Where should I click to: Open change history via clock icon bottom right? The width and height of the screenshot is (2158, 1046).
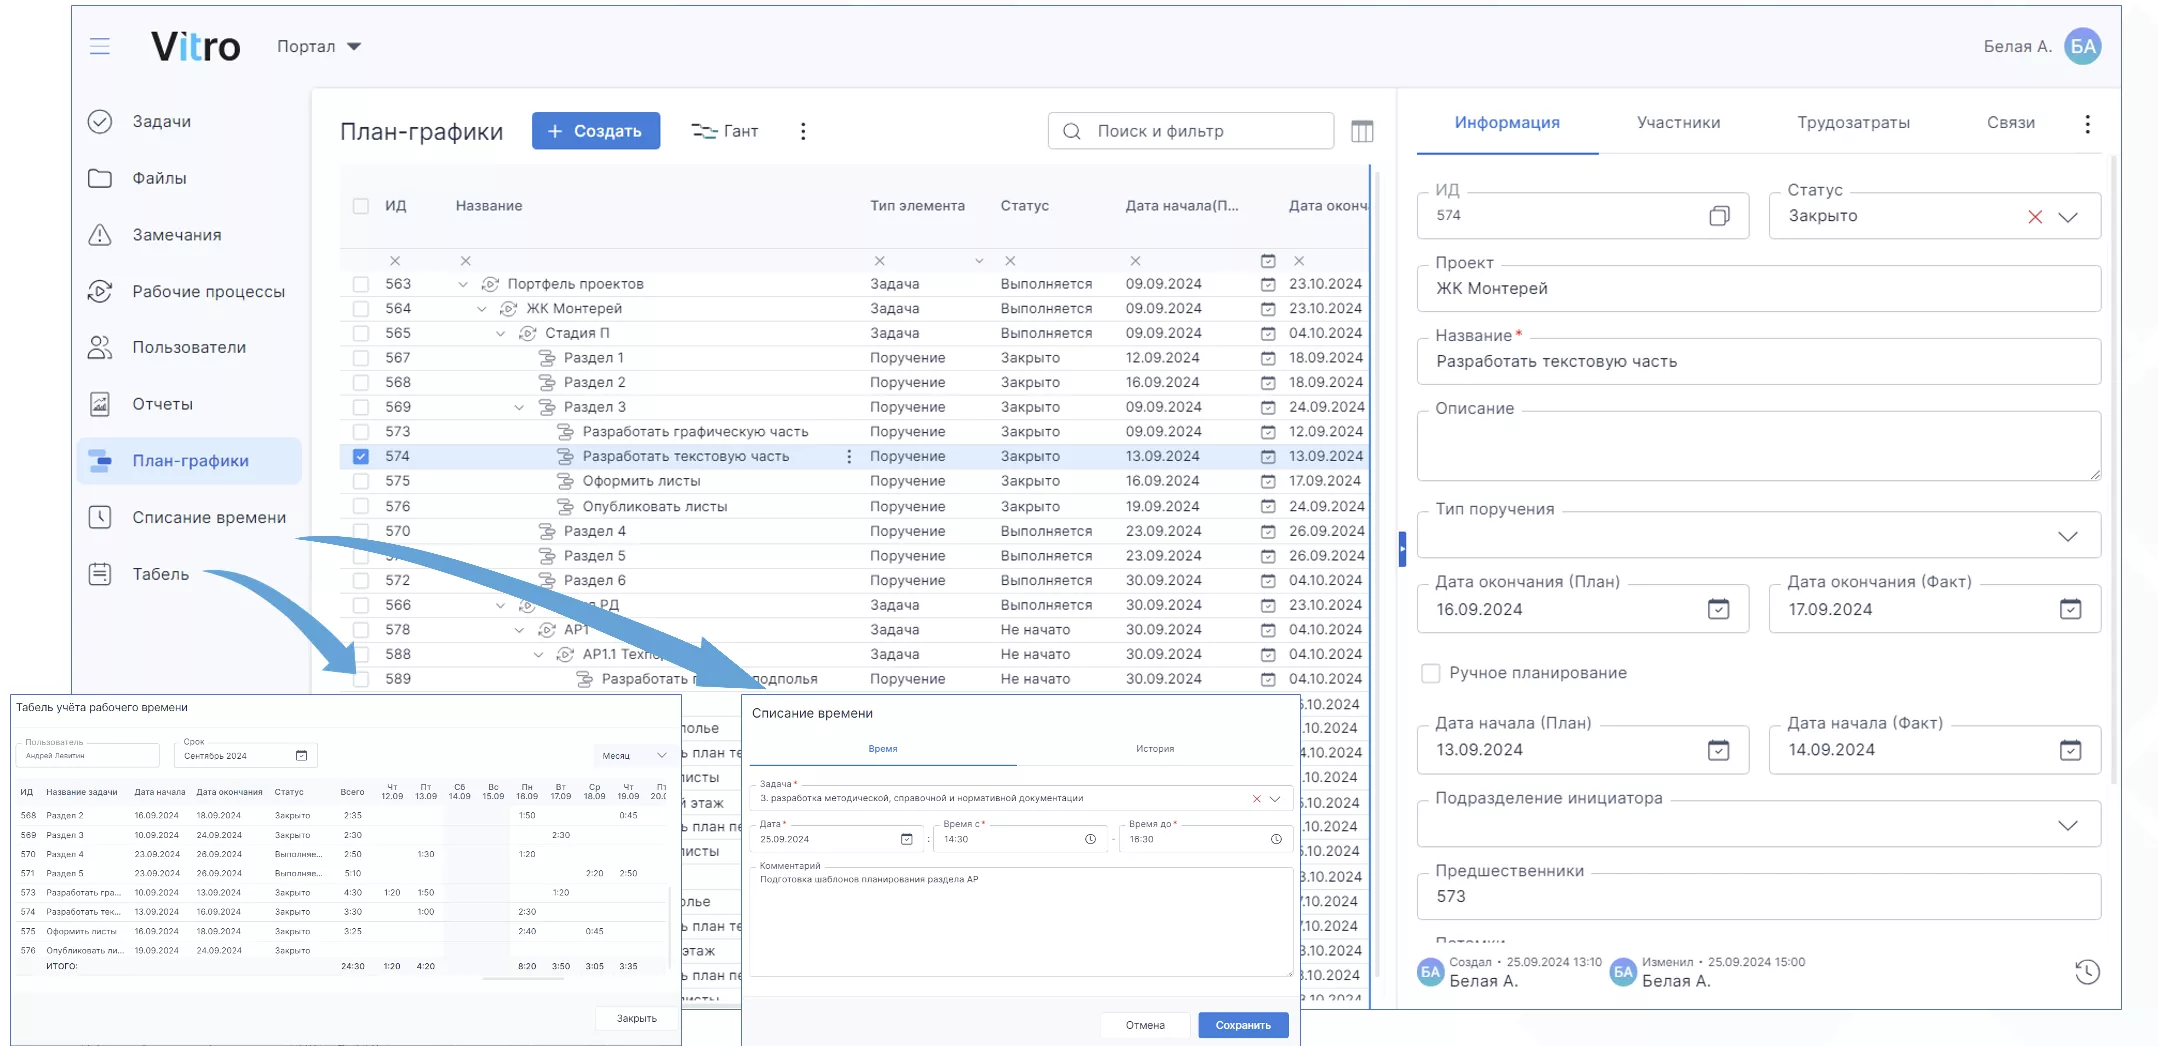pyautogui.click(x=2087, y=971)
